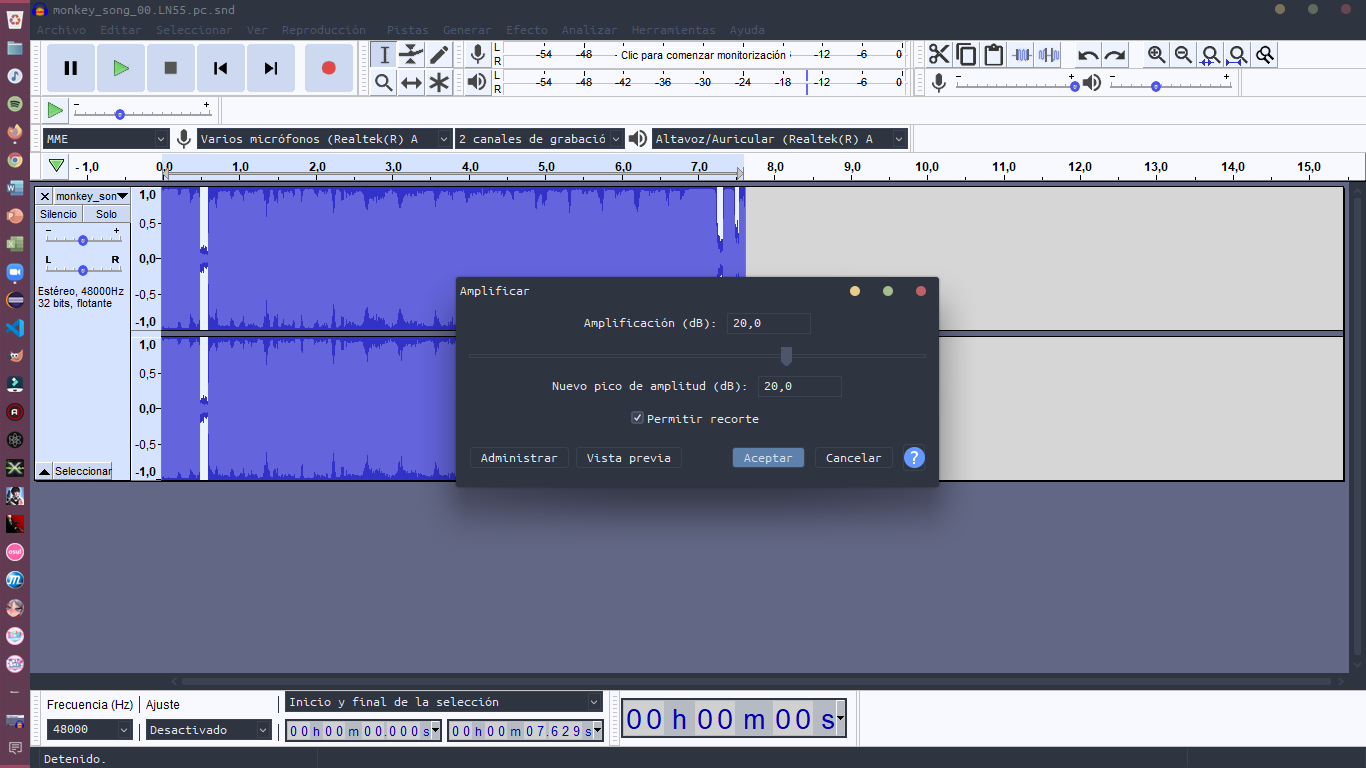Skip to end of the track
Screen dimensions: 1366x768
click(271, 68)
